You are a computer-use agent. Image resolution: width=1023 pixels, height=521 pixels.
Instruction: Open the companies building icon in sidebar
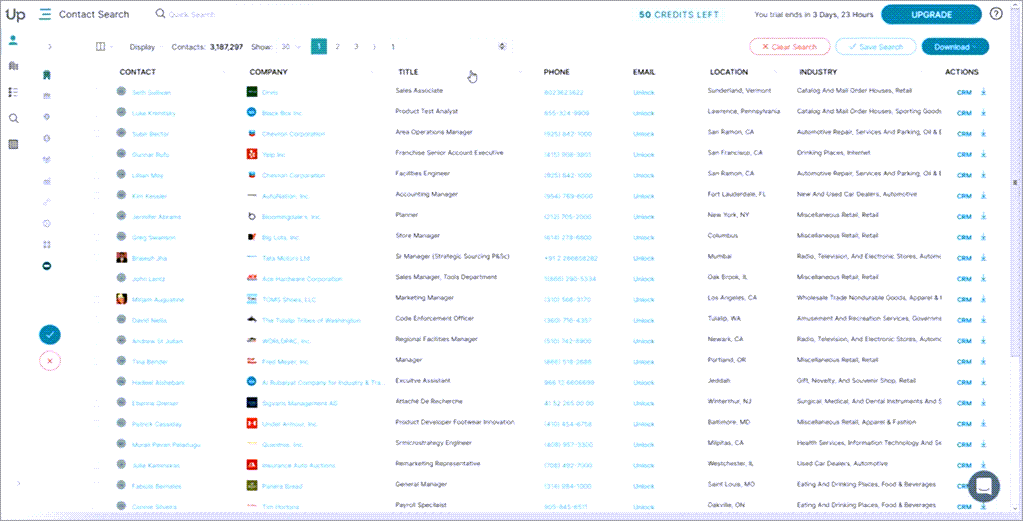click(x=13, y=66)
